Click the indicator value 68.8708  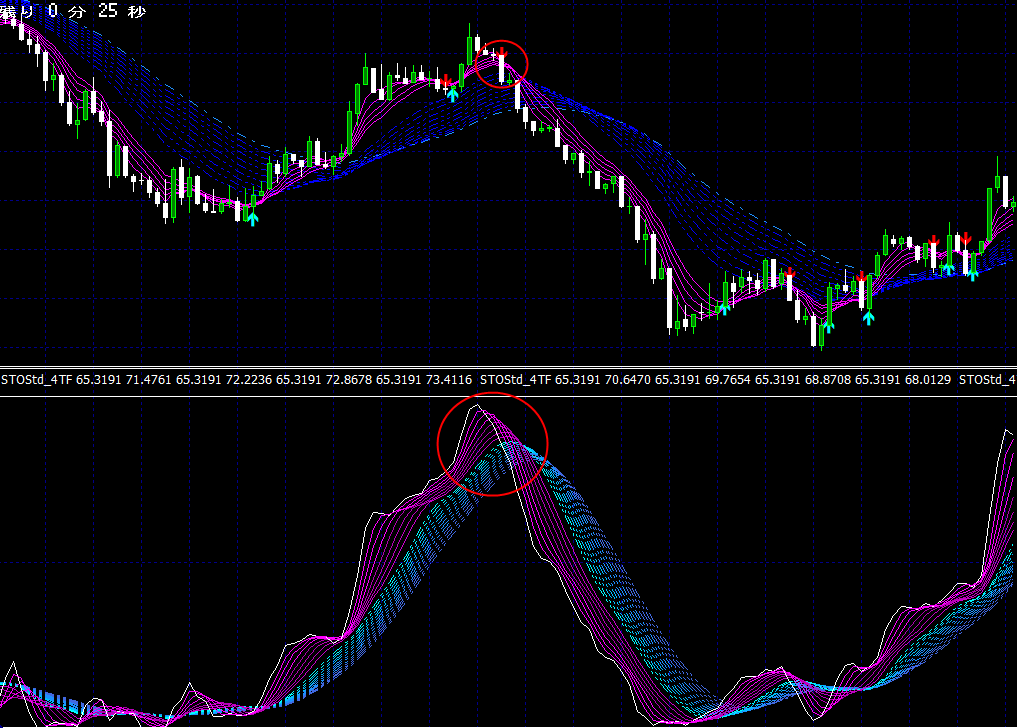point(828,380)
